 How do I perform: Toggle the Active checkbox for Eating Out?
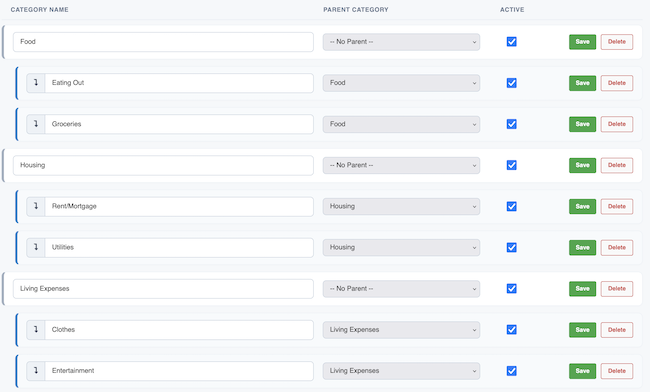pos(512,83)
